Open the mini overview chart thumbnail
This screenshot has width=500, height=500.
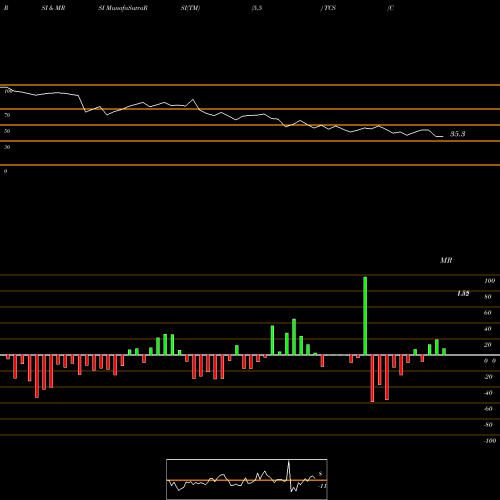coord(247,479)
